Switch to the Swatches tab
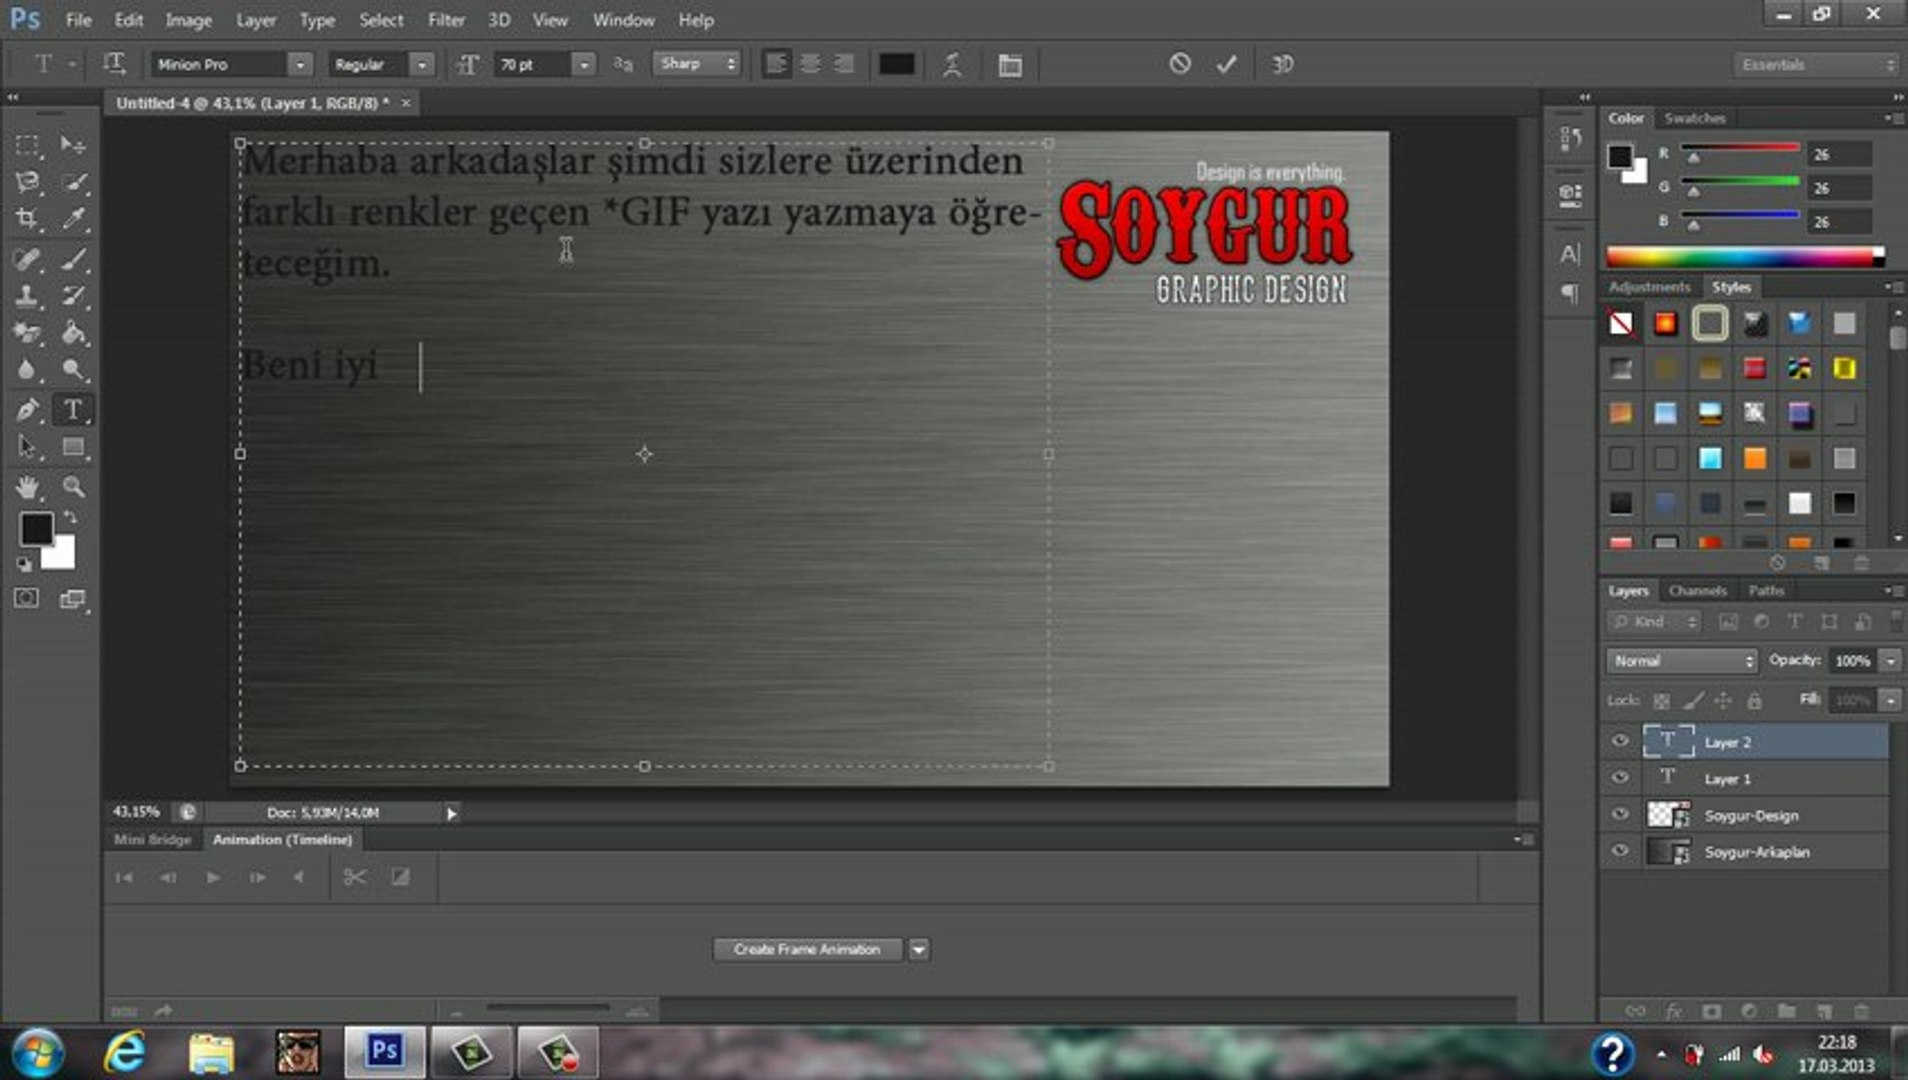The height and width of the screenshot is (1080, 1908). [x=1694, y=118]
